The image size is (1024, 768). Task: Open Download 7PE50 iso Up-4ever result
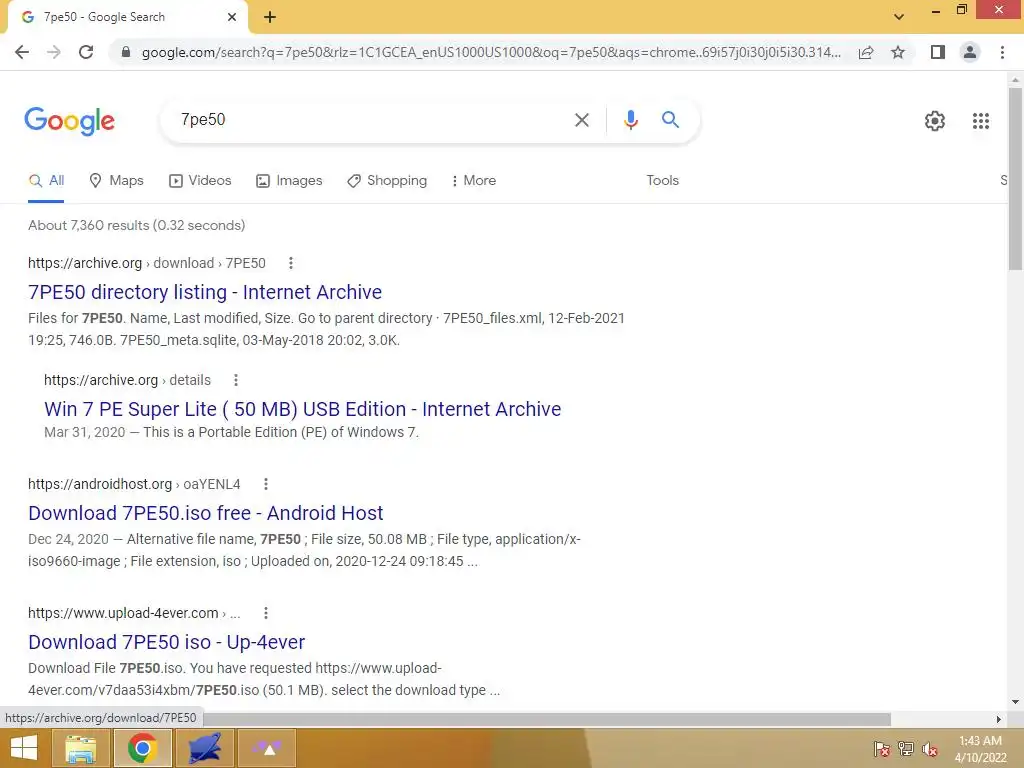(167, 643)
